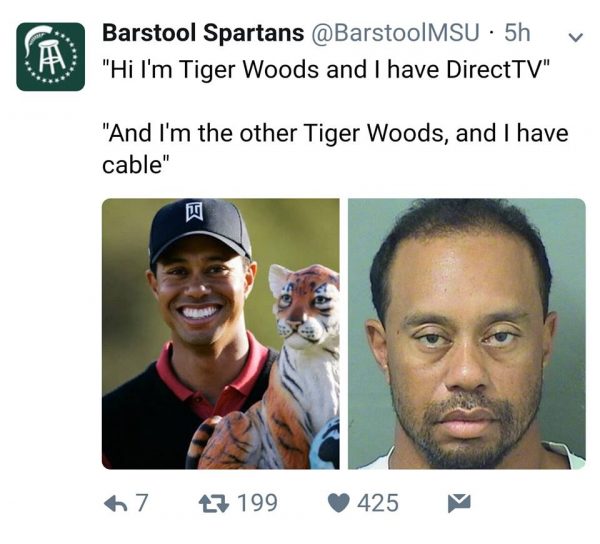Open the Barstool Spartans profile avatar
This screenshot has height=544, width=600.
point(50,56)
